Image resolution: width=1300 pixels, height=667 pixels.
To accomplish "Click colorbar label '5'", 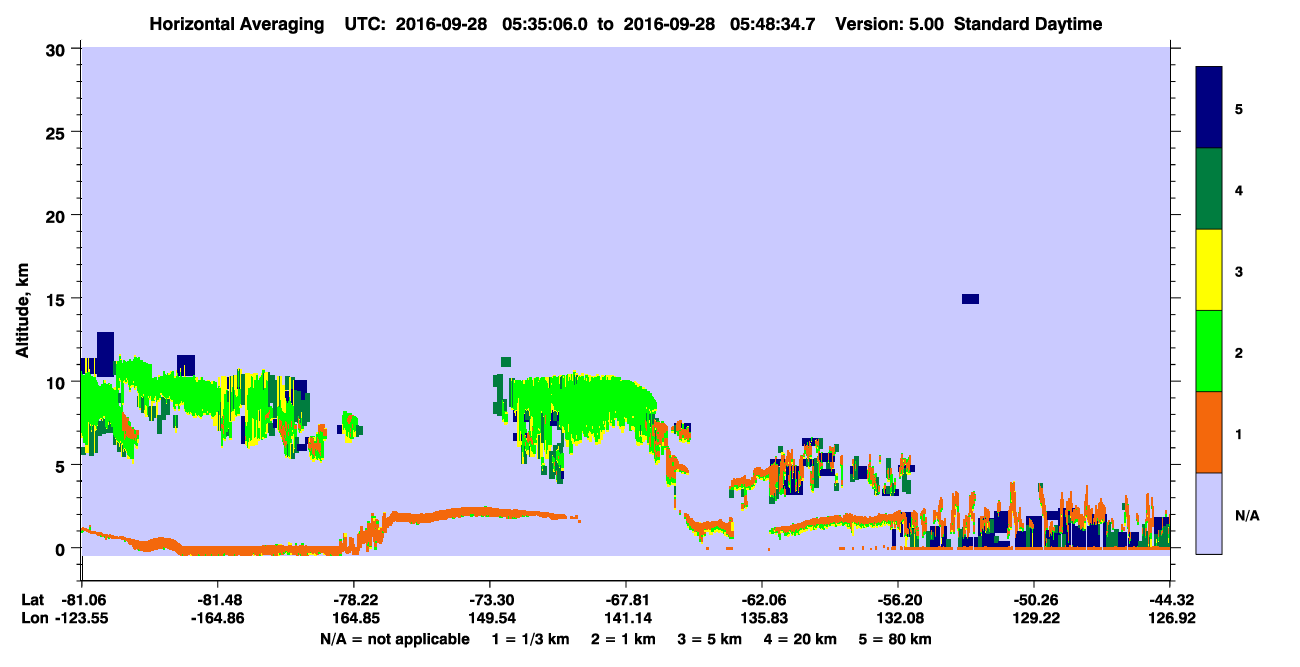I will pos(1238,108).
